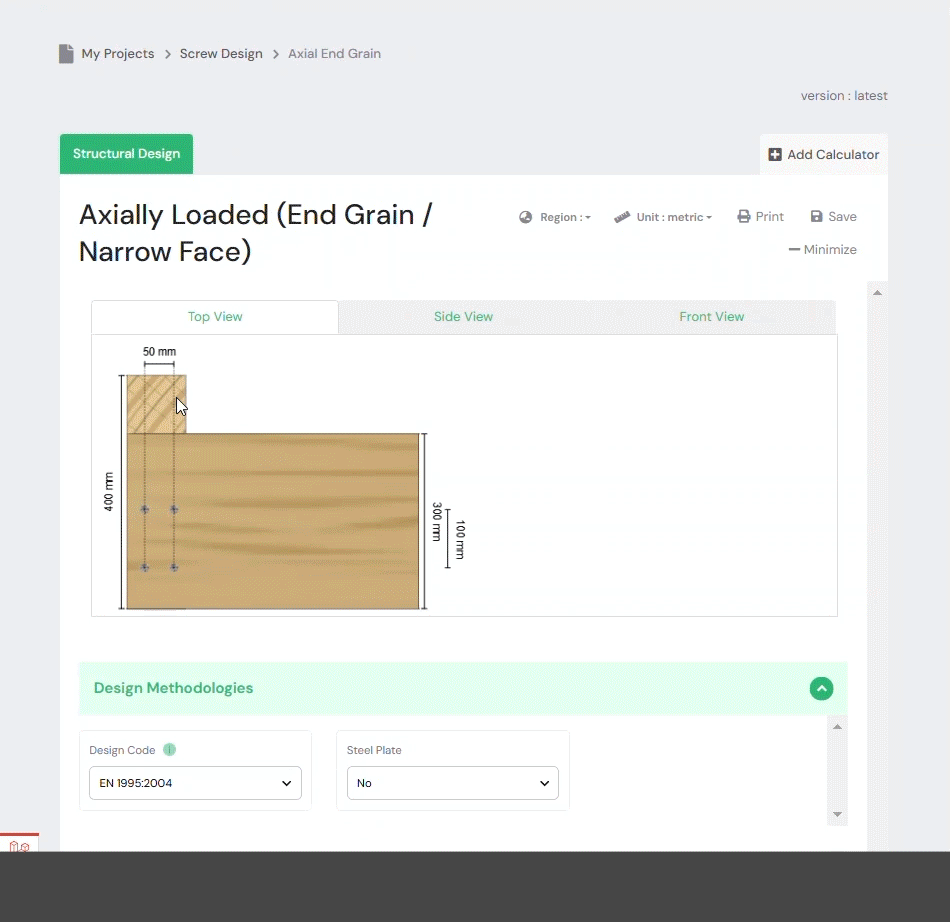Click the plus icon in Add Calculator
Image resolution: width=950 pixels, height=922 pixels.
[775, 154]
